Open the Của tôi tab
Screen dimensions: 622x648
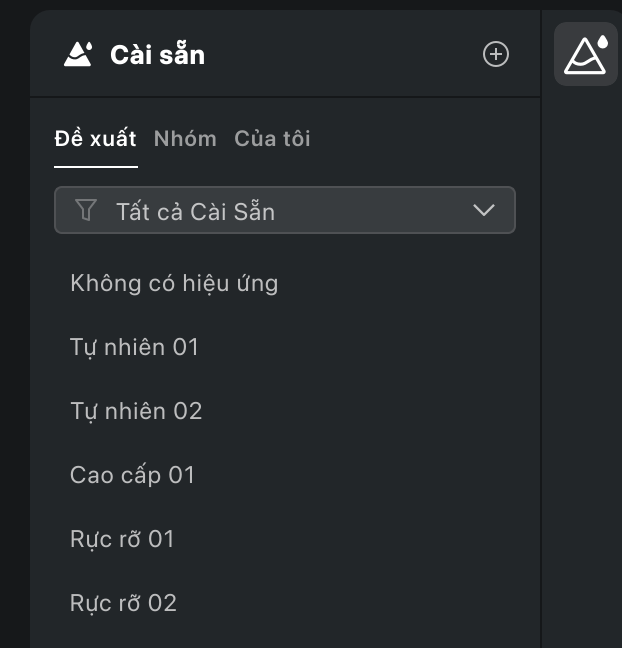(272, 138)
